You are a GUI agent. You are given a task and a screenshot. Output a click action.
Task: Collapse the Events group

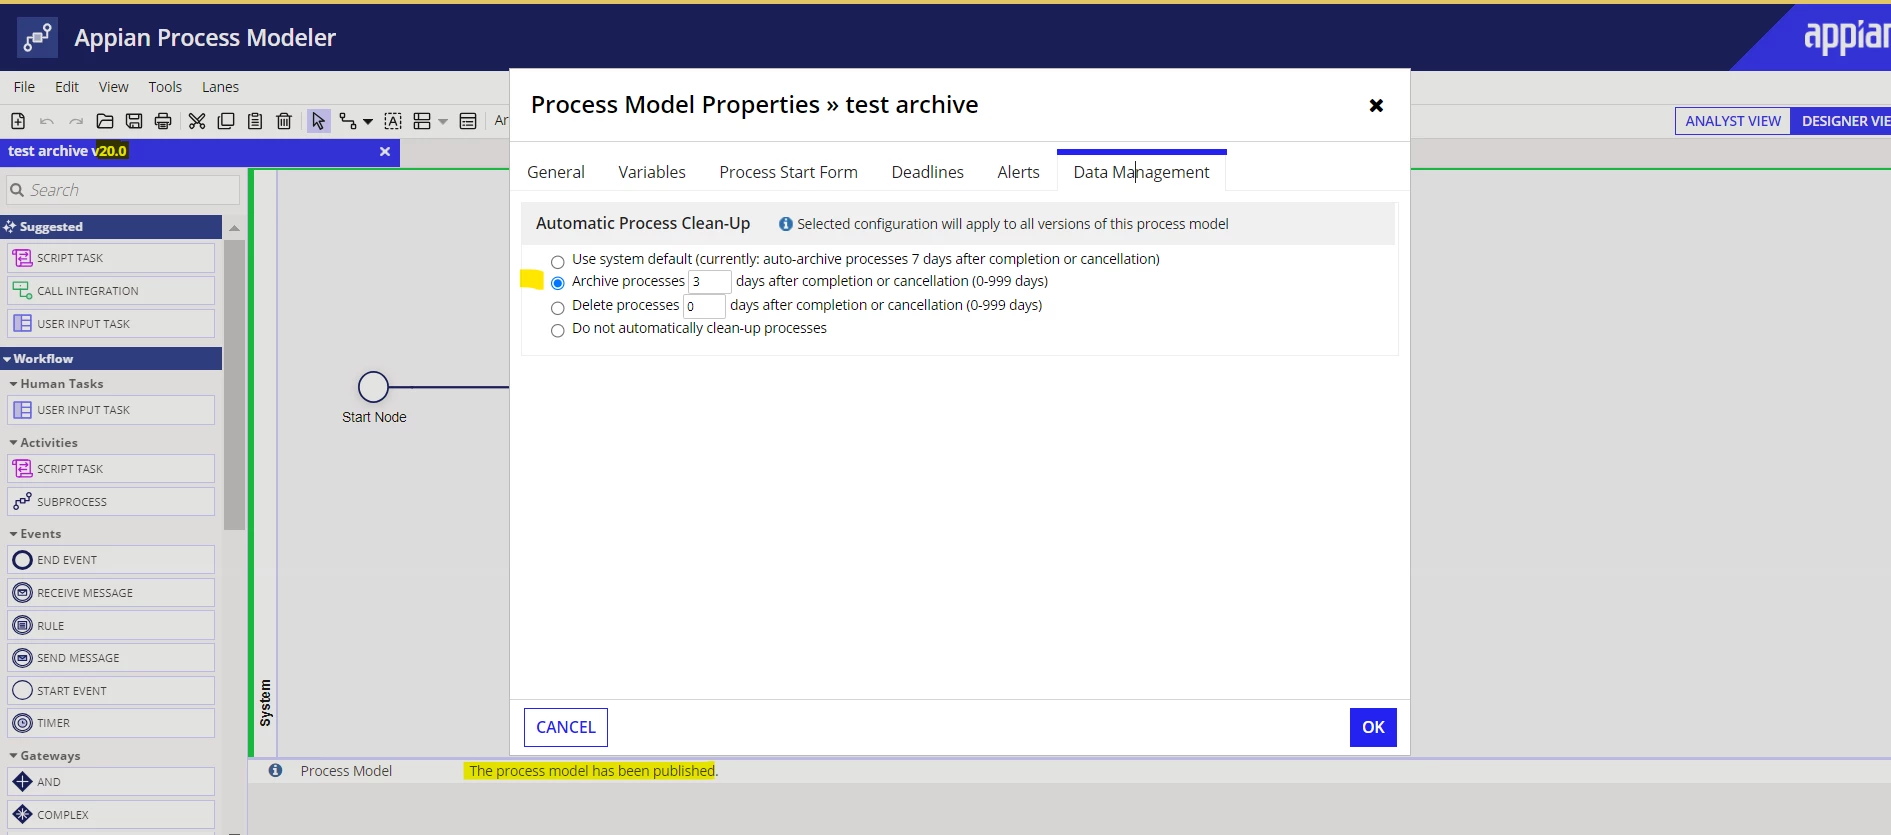[14, 534]
